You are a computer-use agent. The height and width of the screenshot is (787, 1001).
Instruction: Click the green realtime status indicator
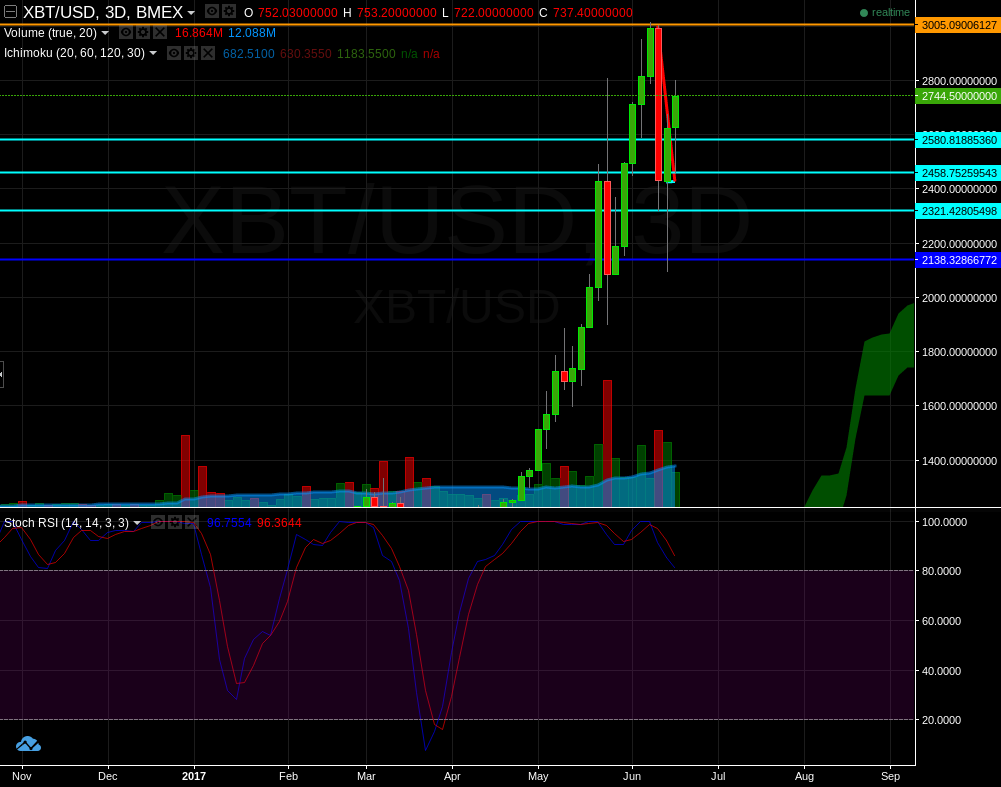[862, 13]
